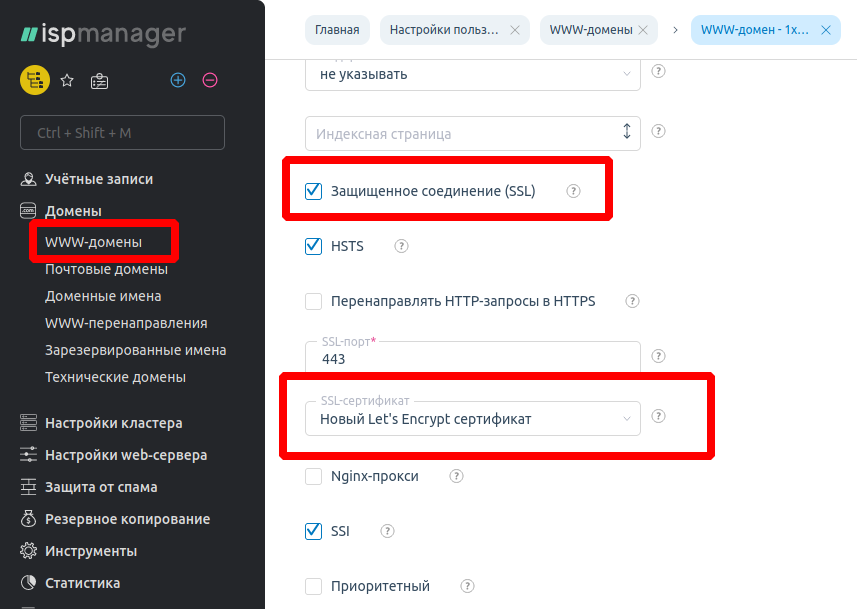Focus the Ctrl + Shift + M search box

[122, 132]
